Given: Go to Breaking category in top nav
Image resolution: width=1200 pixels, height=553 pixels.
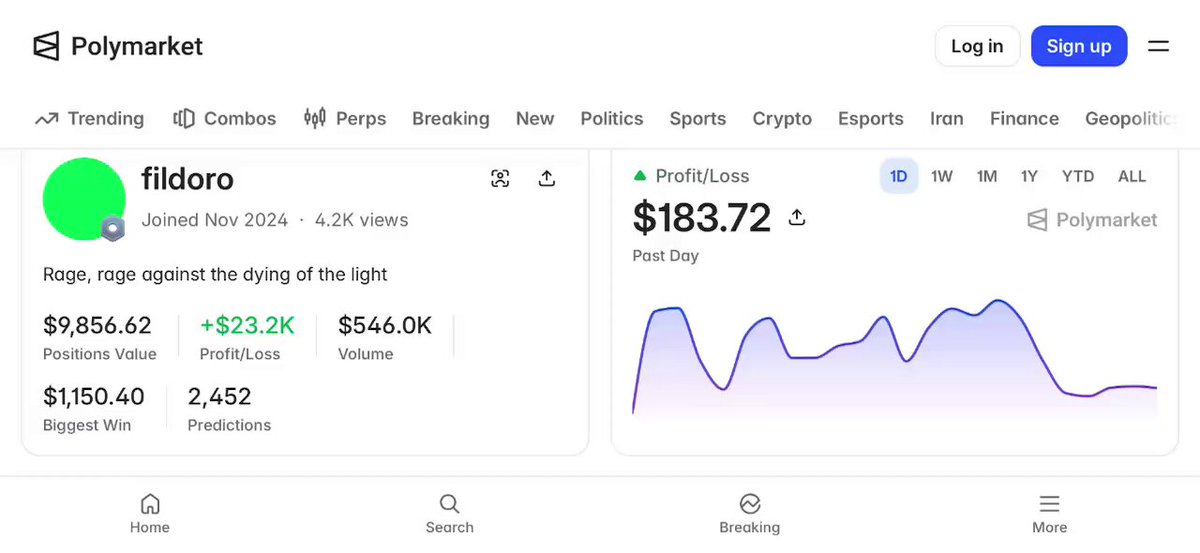Looking at the screenshot, I should coord(451,118).
